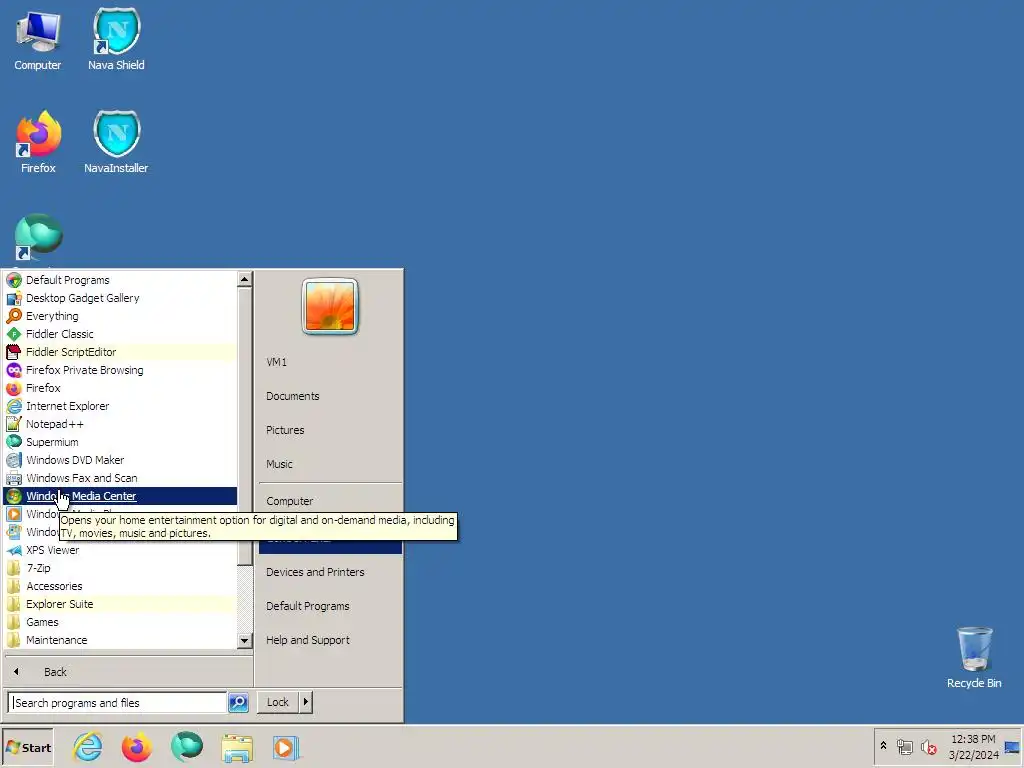Open Pictures from the Start menu
Viewport: 1024px width, 768px height.
click(330, 430)
